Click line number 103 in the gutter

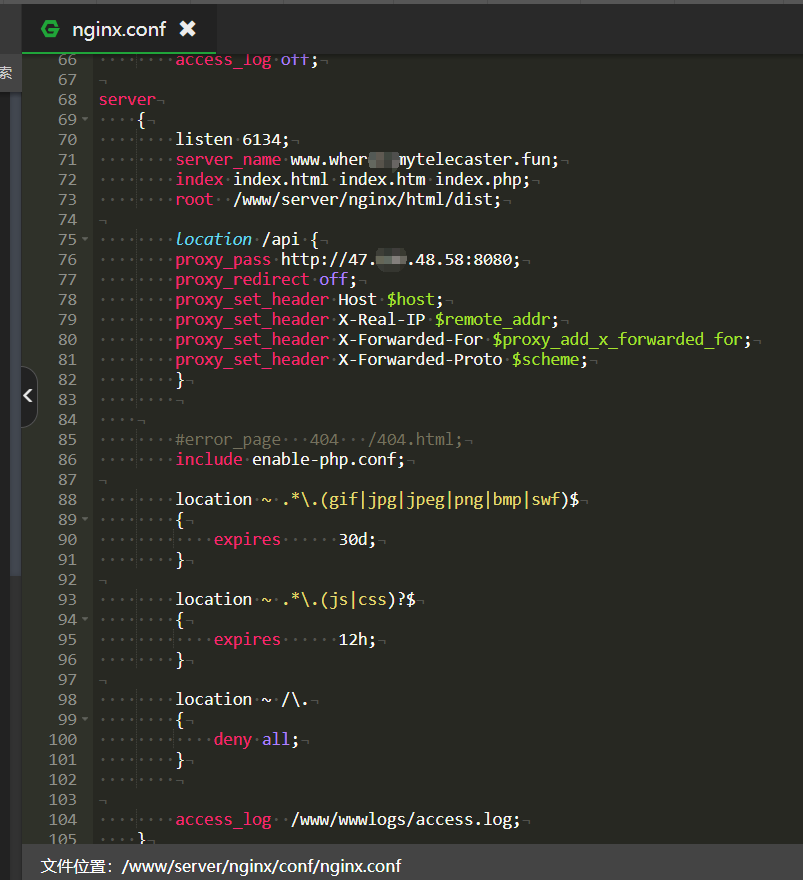[x=63, y=799]
